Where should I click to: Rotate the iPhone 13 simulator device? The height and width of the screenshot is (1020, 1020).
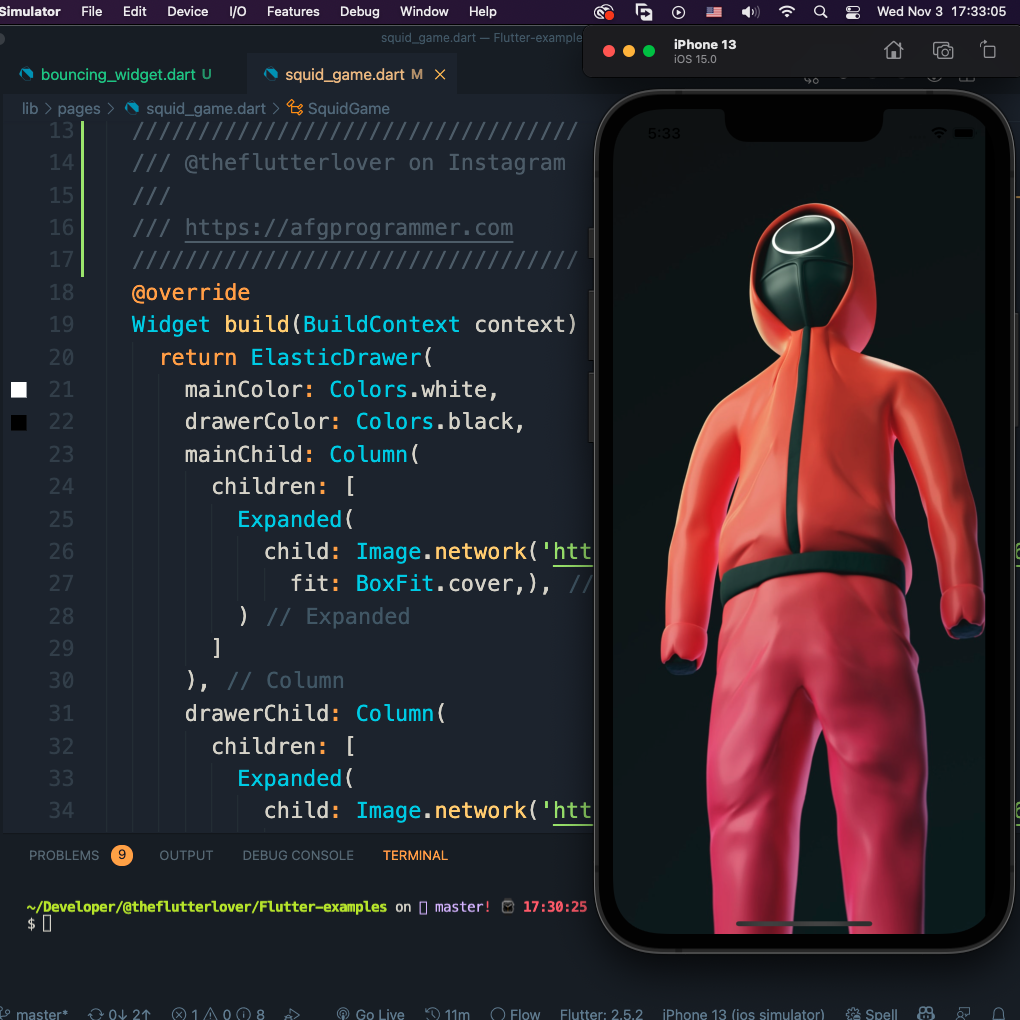[x=988, y=49]
